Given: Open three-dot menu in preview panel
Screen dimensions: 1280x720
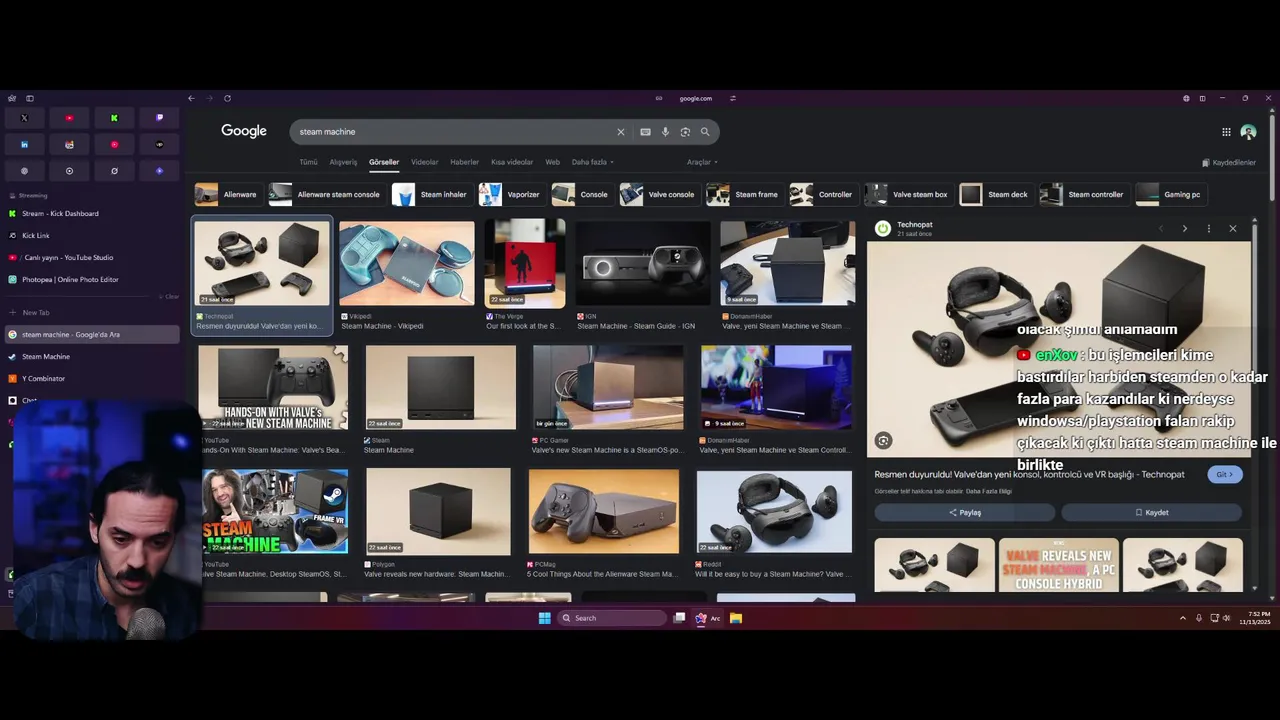Looking at the screenshot, I should click(x=1208, y=228).
